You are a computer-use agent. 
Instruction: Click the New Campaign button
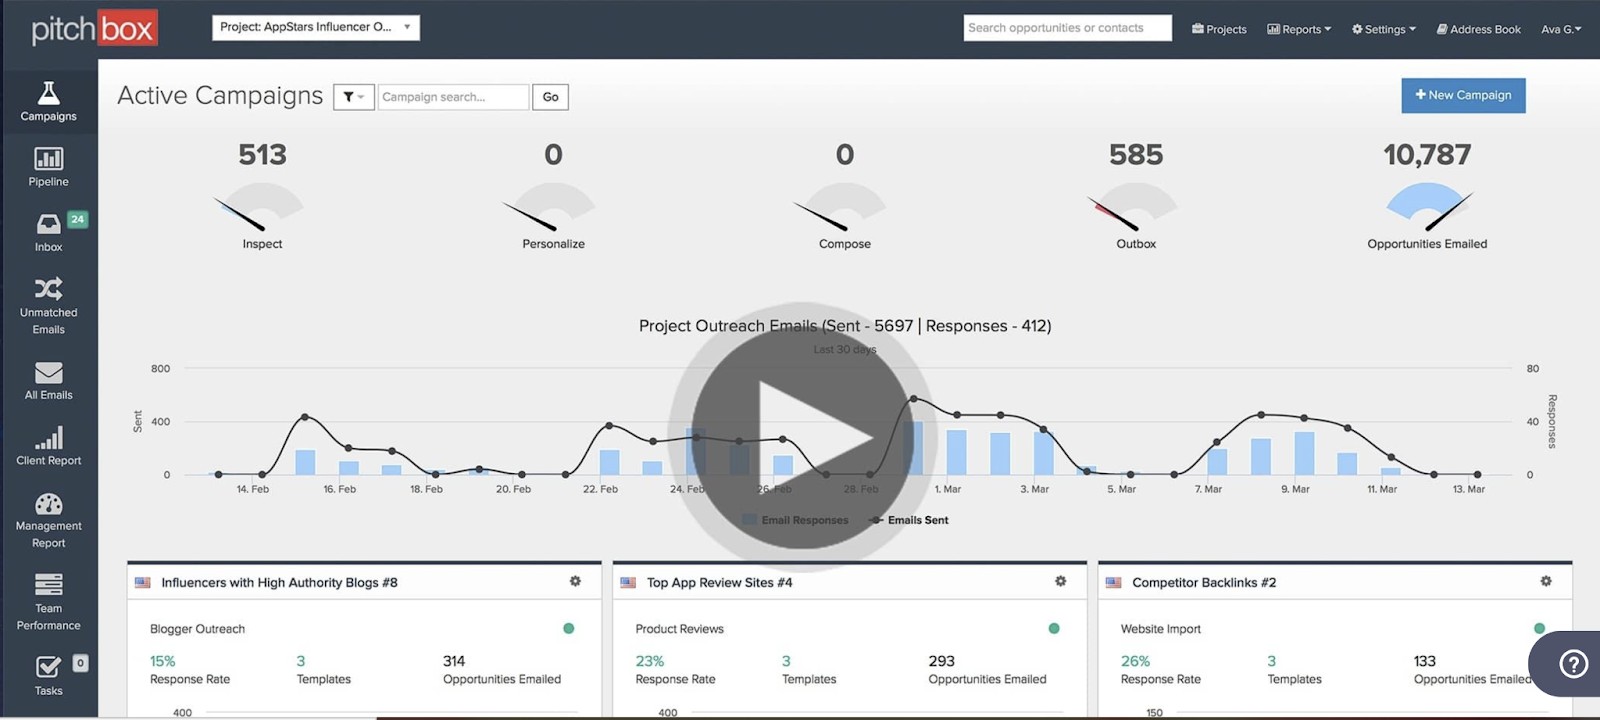tap(1463, 95)
